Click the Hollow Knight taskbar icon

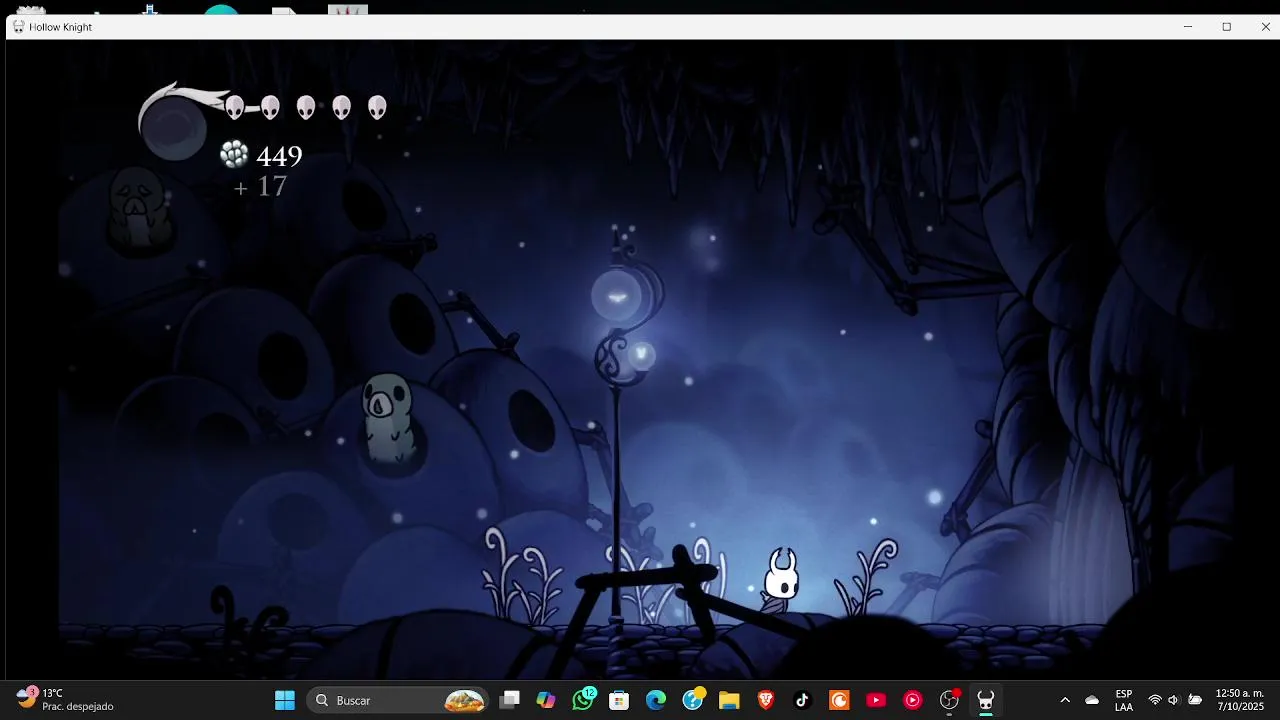pyautogui.click(x=986, y=700)
